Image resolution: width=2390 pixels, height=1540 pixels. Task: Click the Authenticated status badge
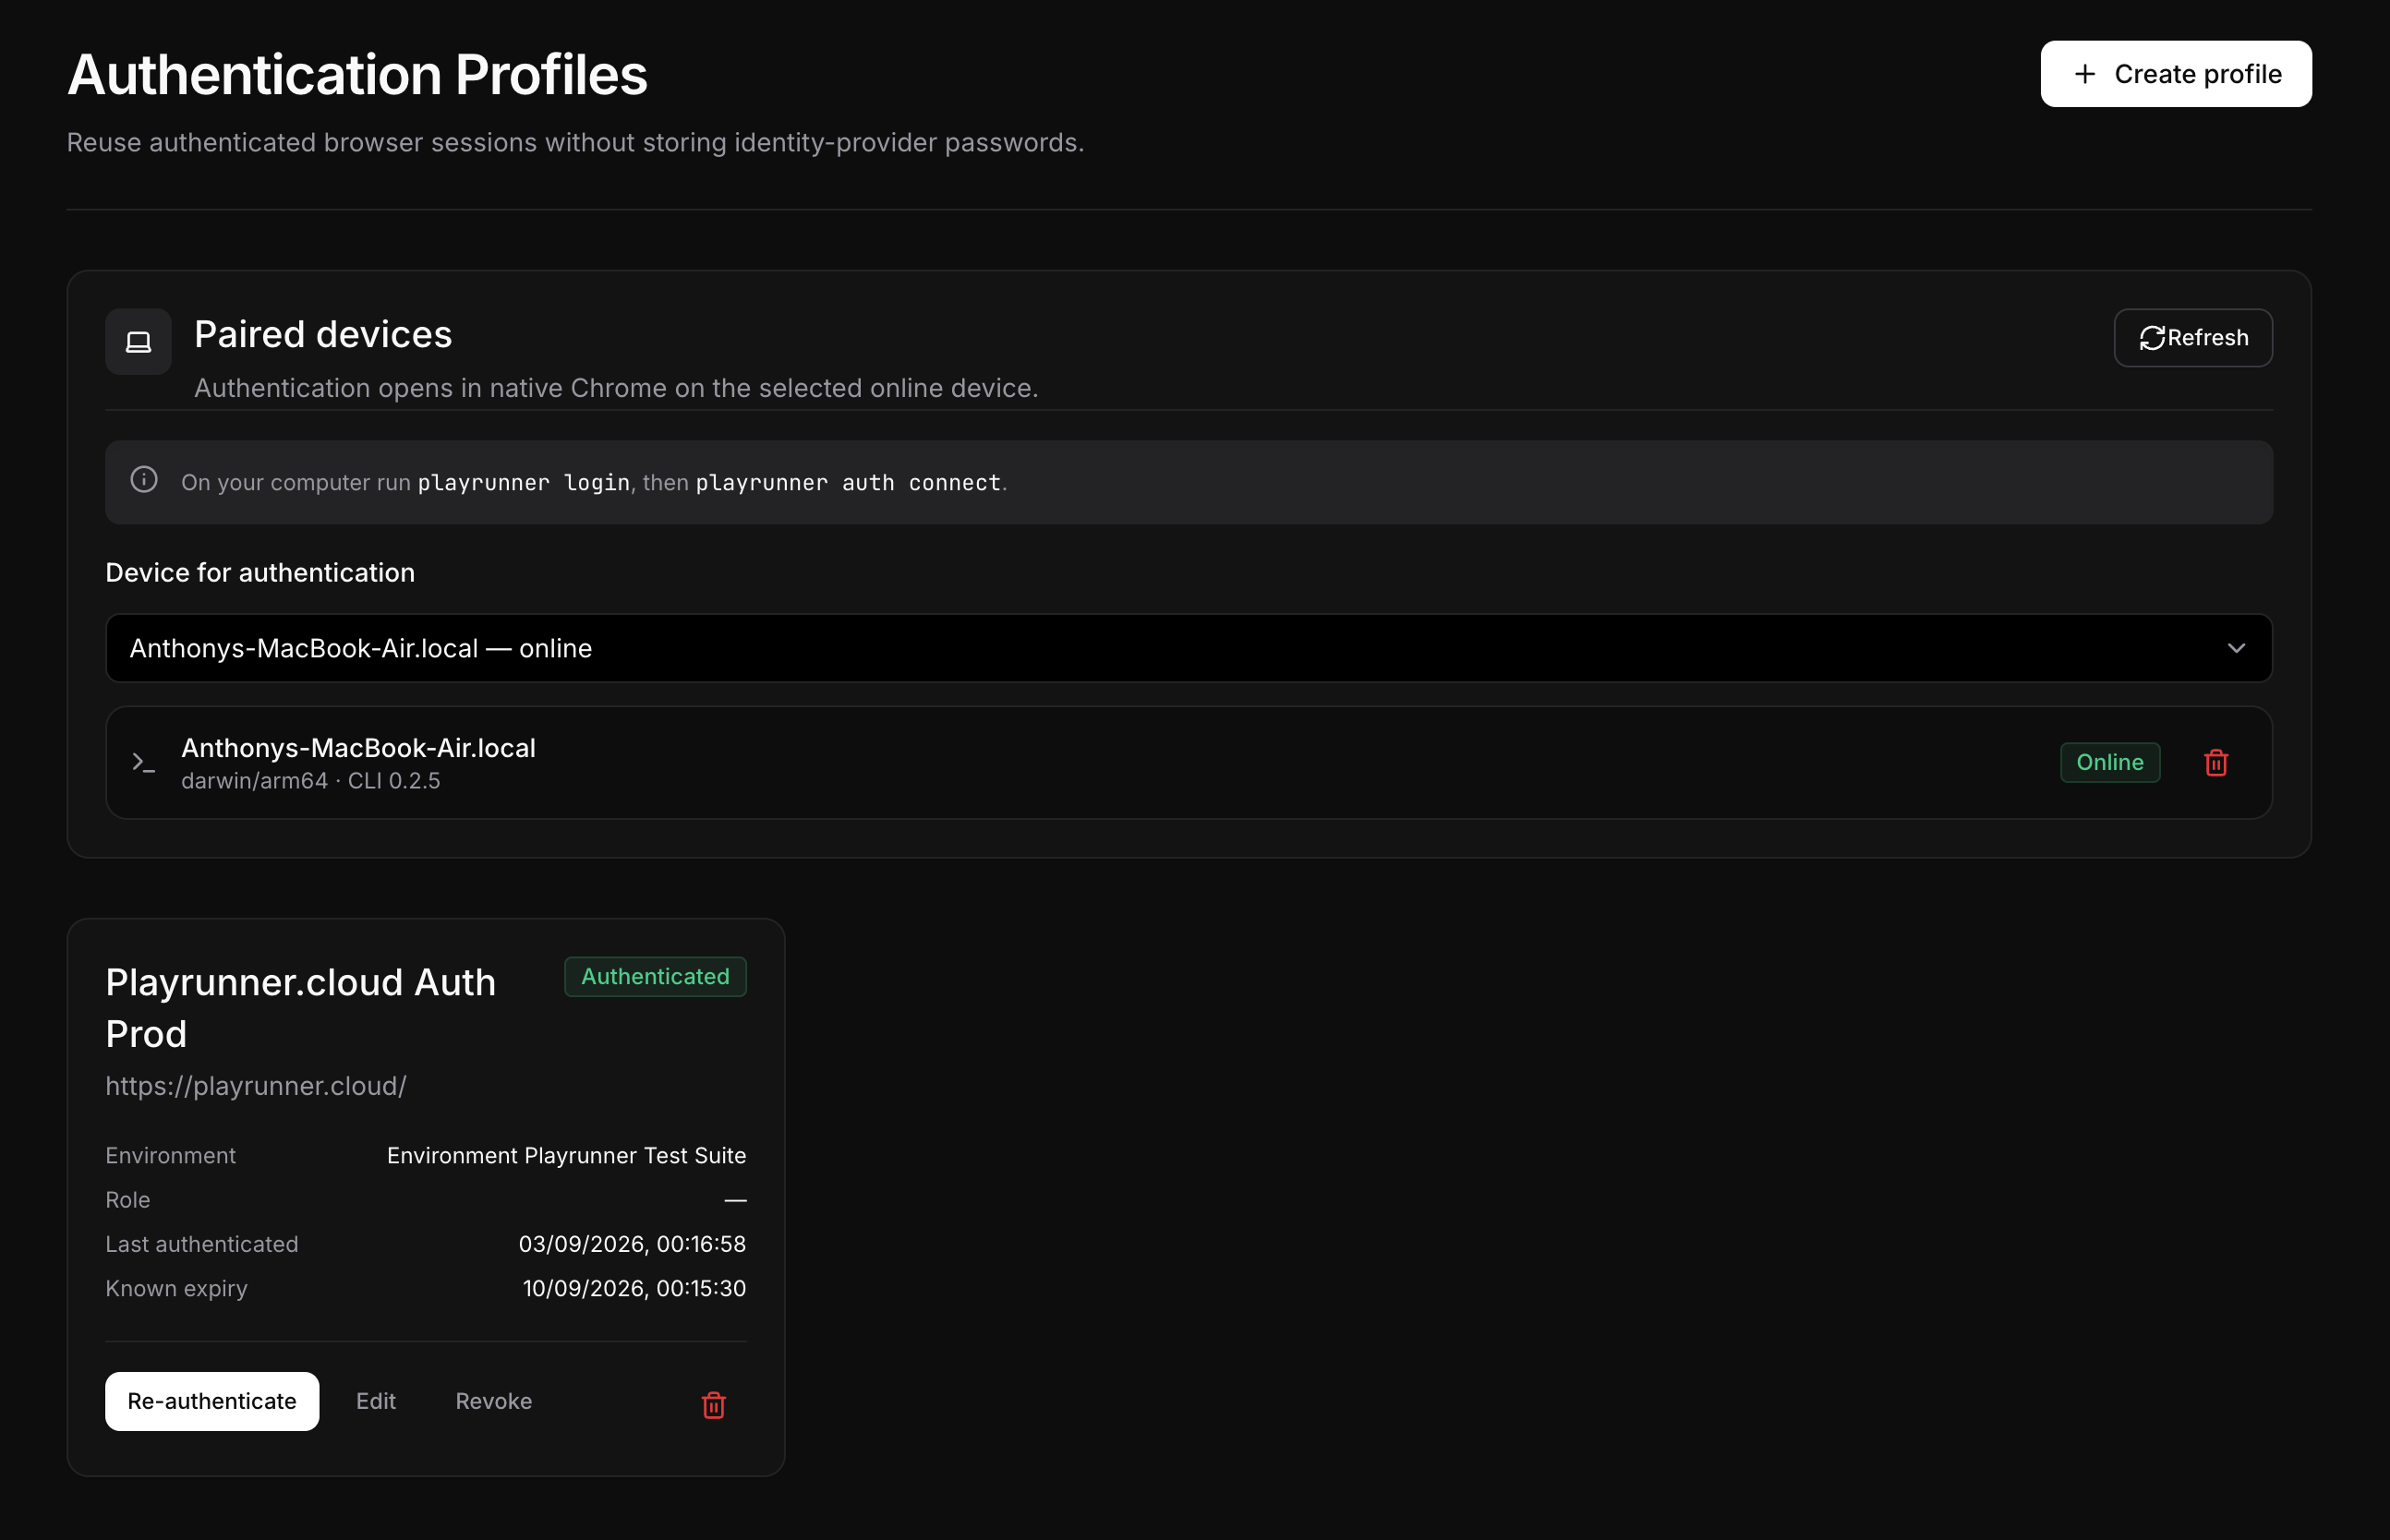pyautogui.click(x=655, y=976)
